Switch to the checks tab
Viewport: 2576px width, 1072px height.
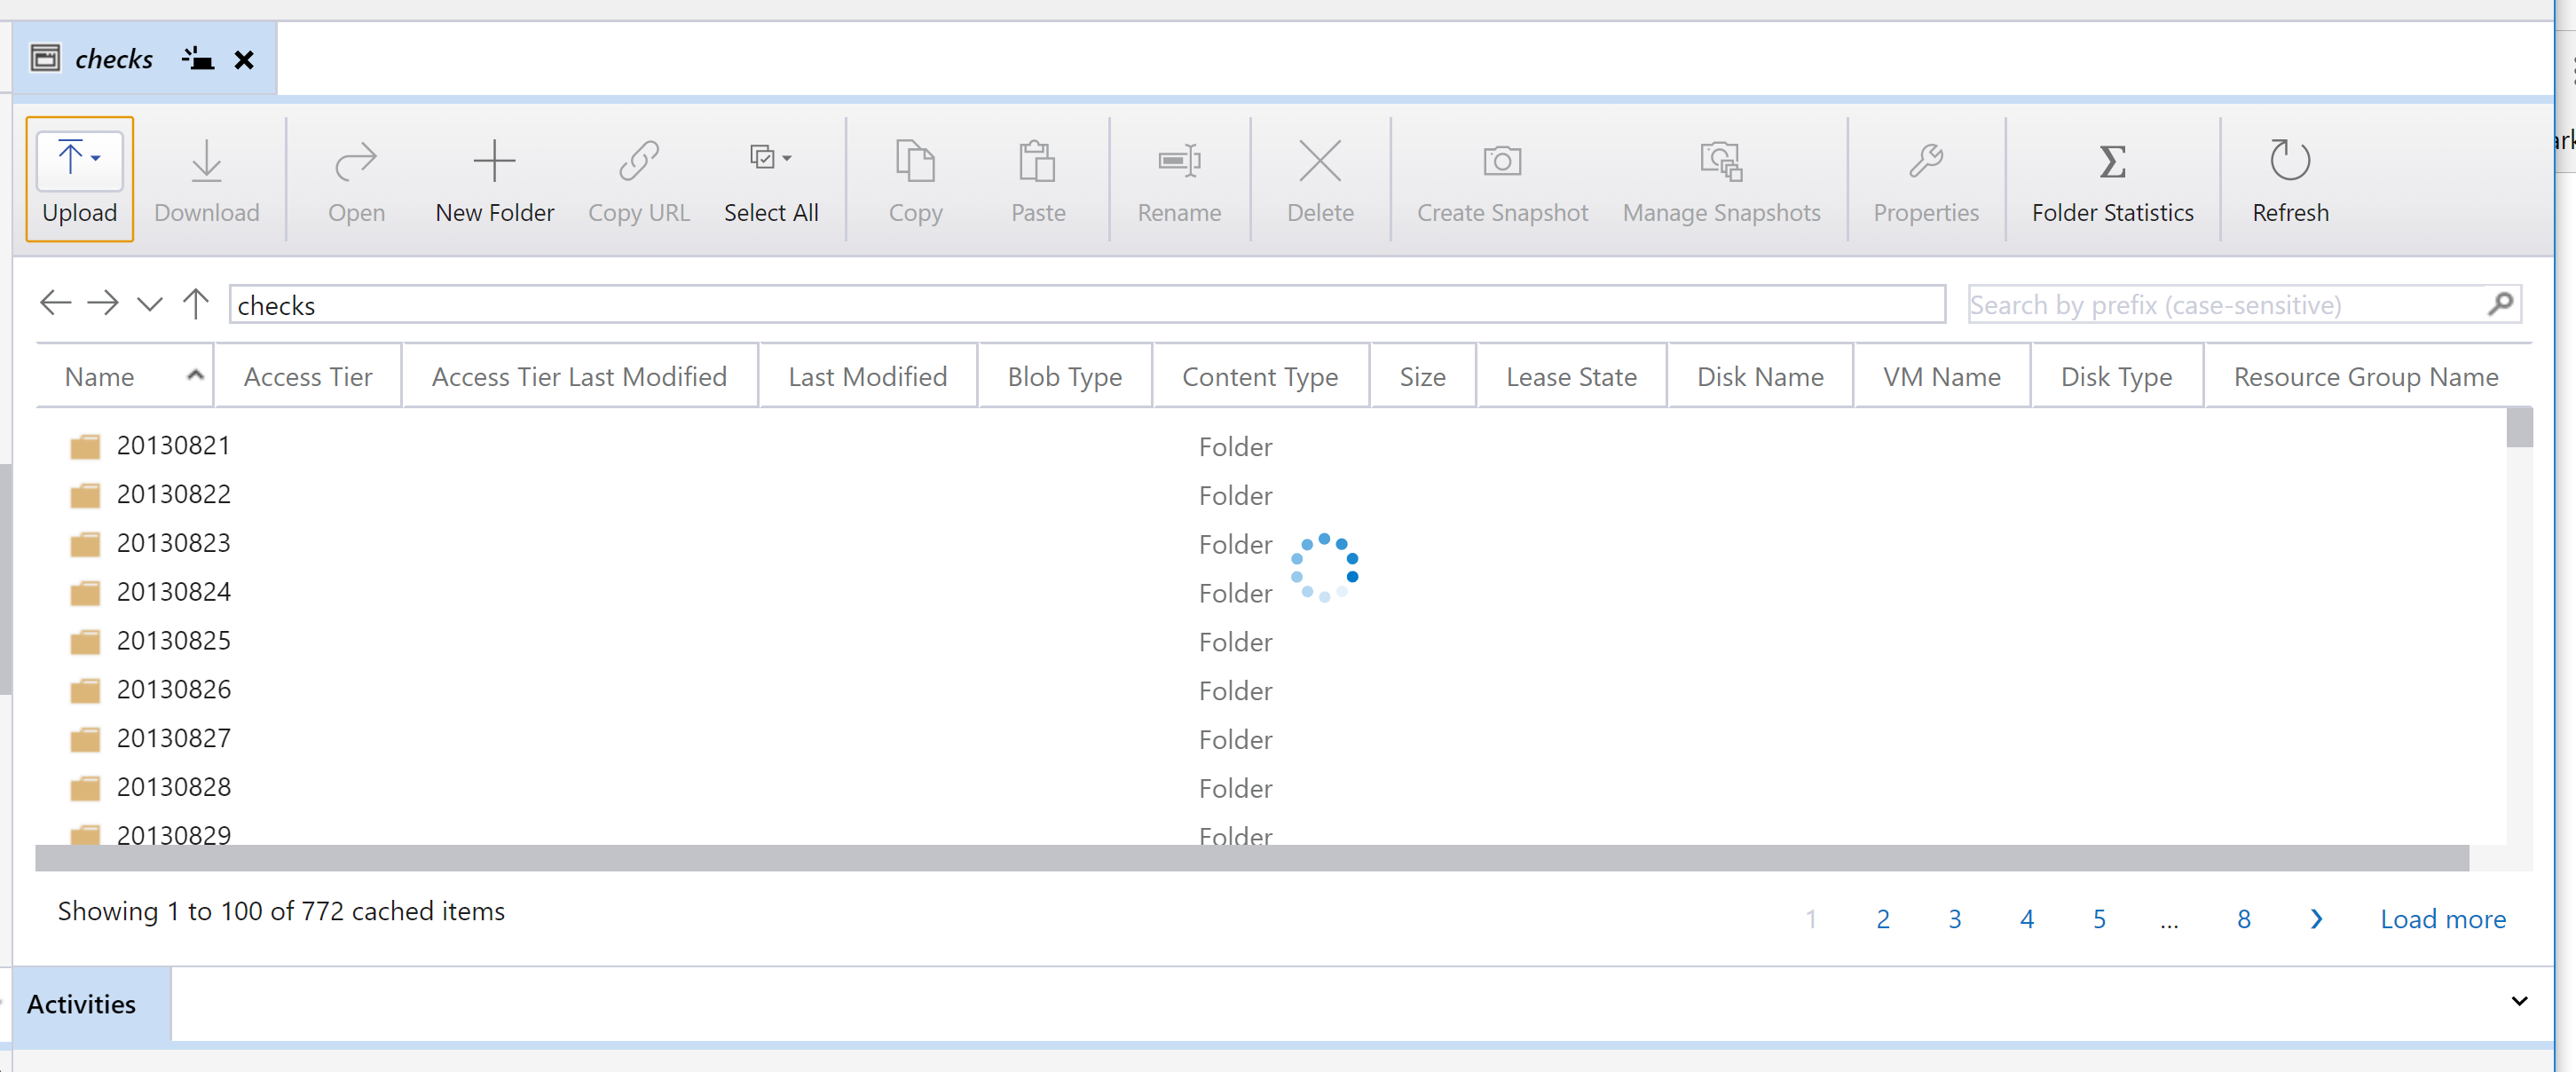(113, 58)
